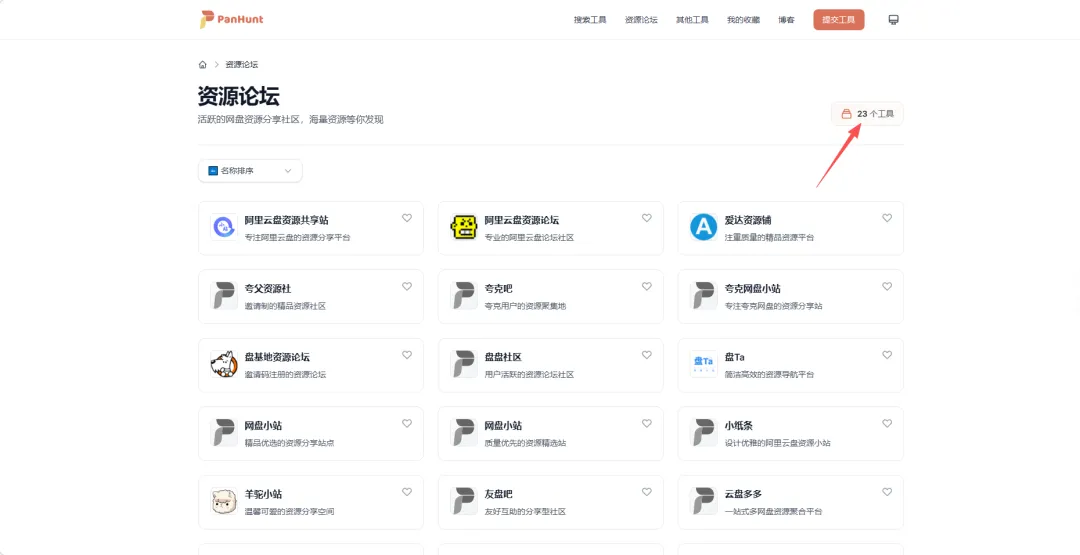The height and width of the screenshot is (555, 1080).
Task: Open the 夸父资源社 title link
Action: click(268, 289)
